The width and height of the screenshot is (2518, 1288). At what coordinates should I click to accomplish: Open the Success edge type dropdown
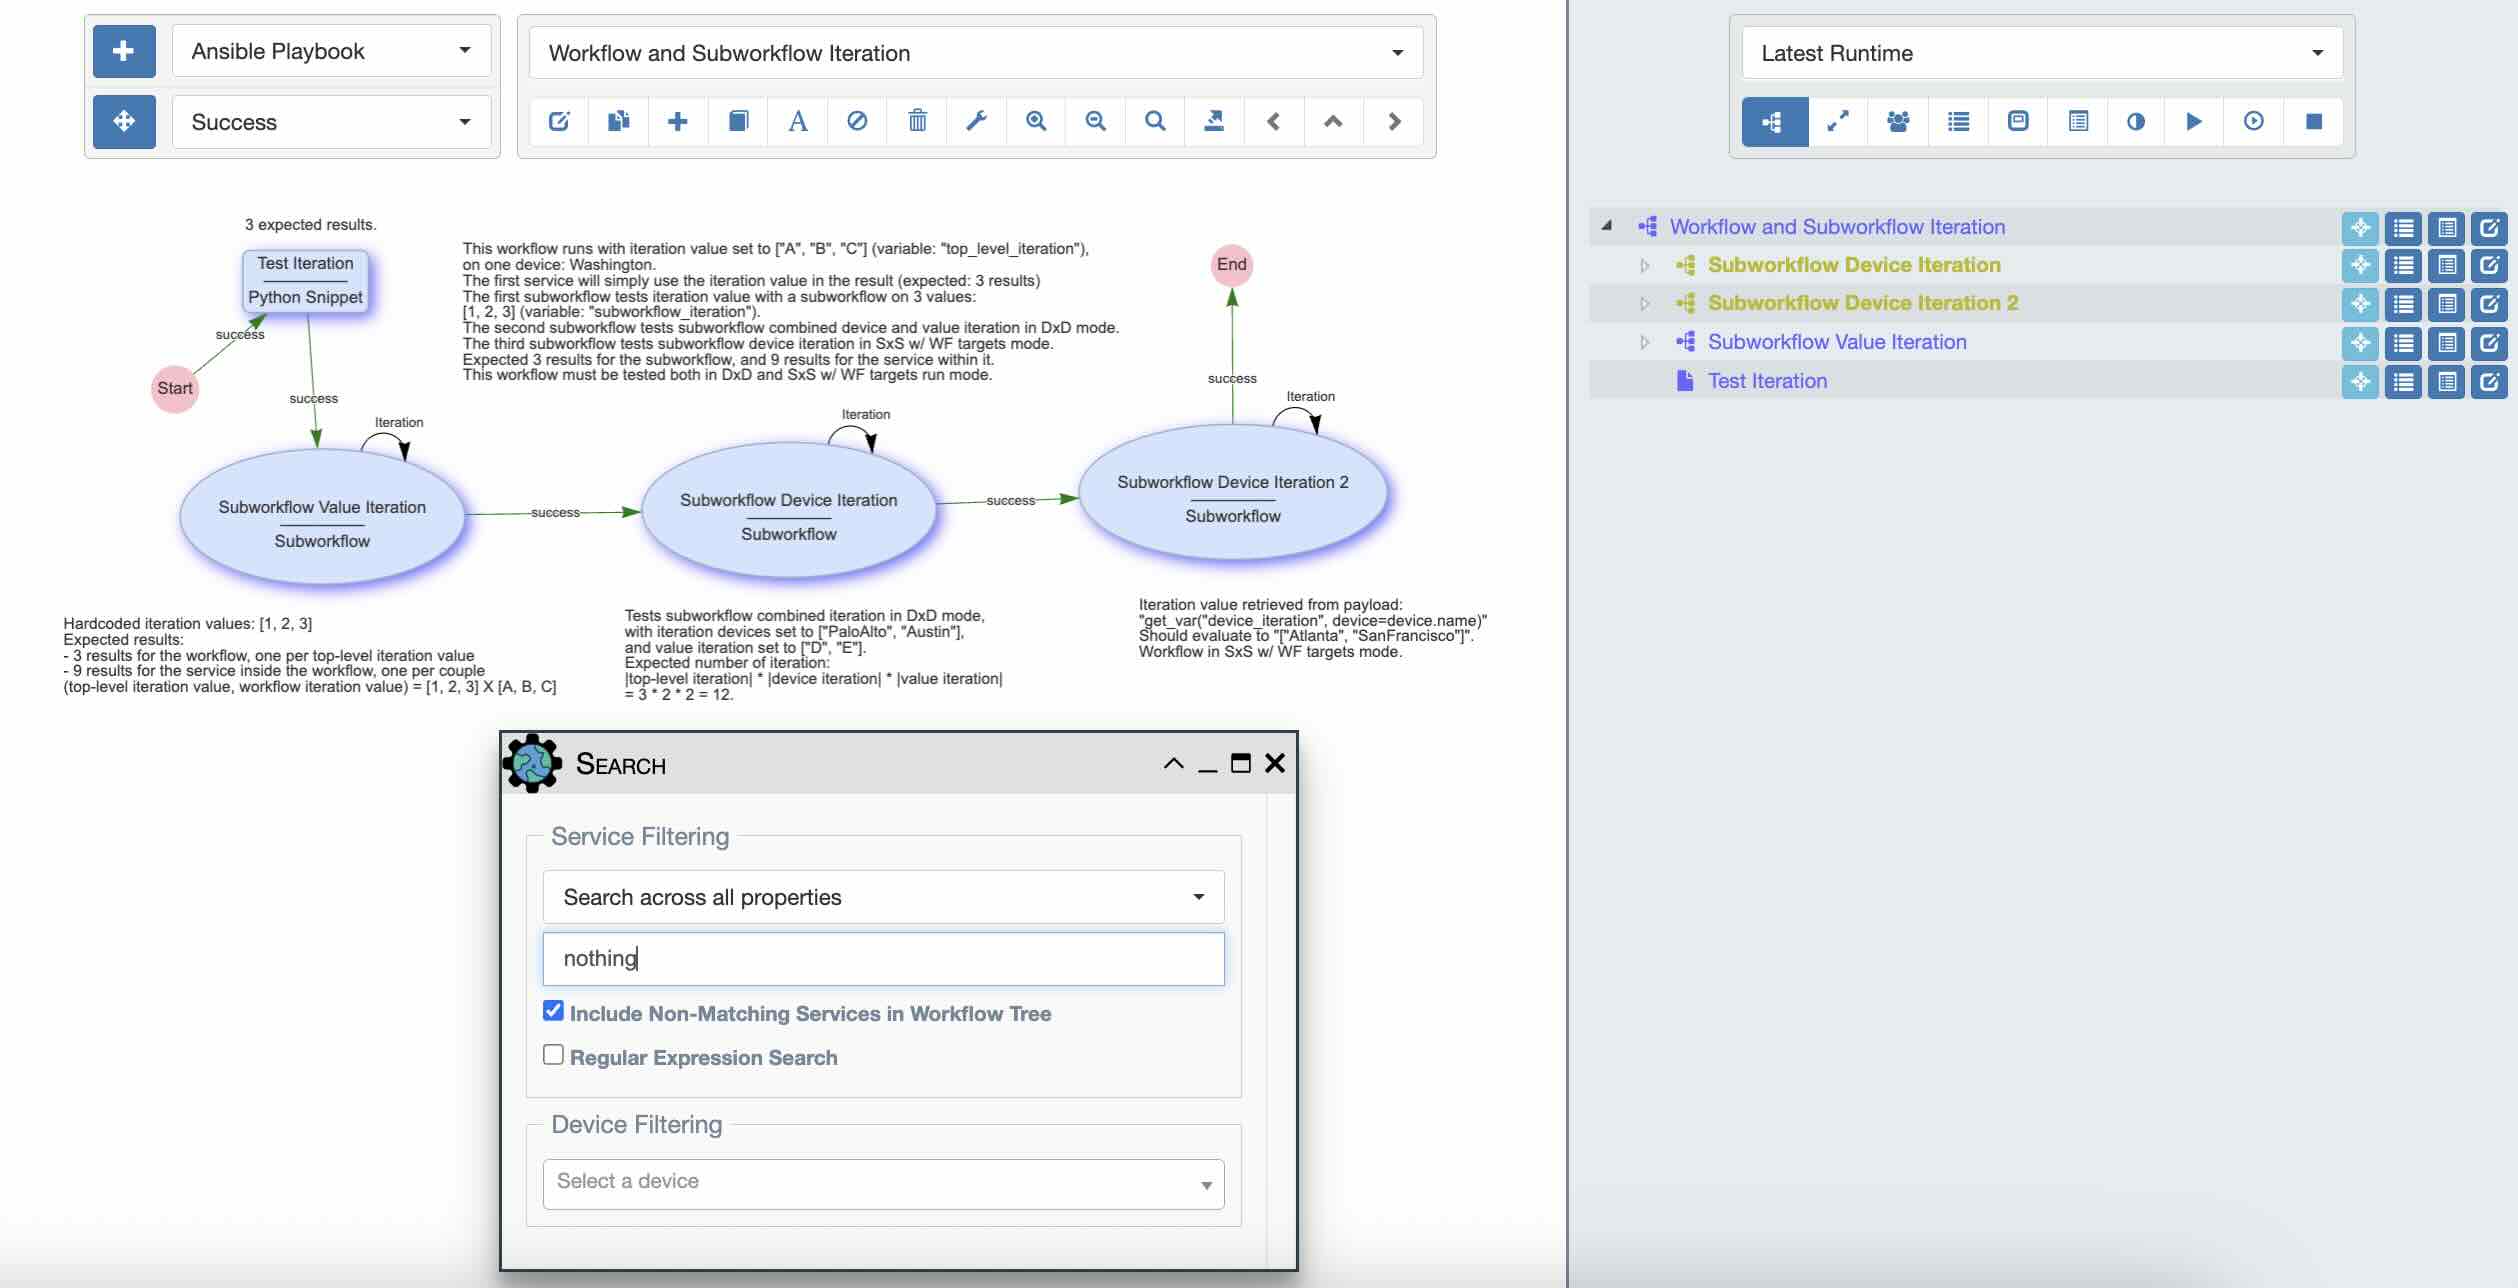coord(331,122)
